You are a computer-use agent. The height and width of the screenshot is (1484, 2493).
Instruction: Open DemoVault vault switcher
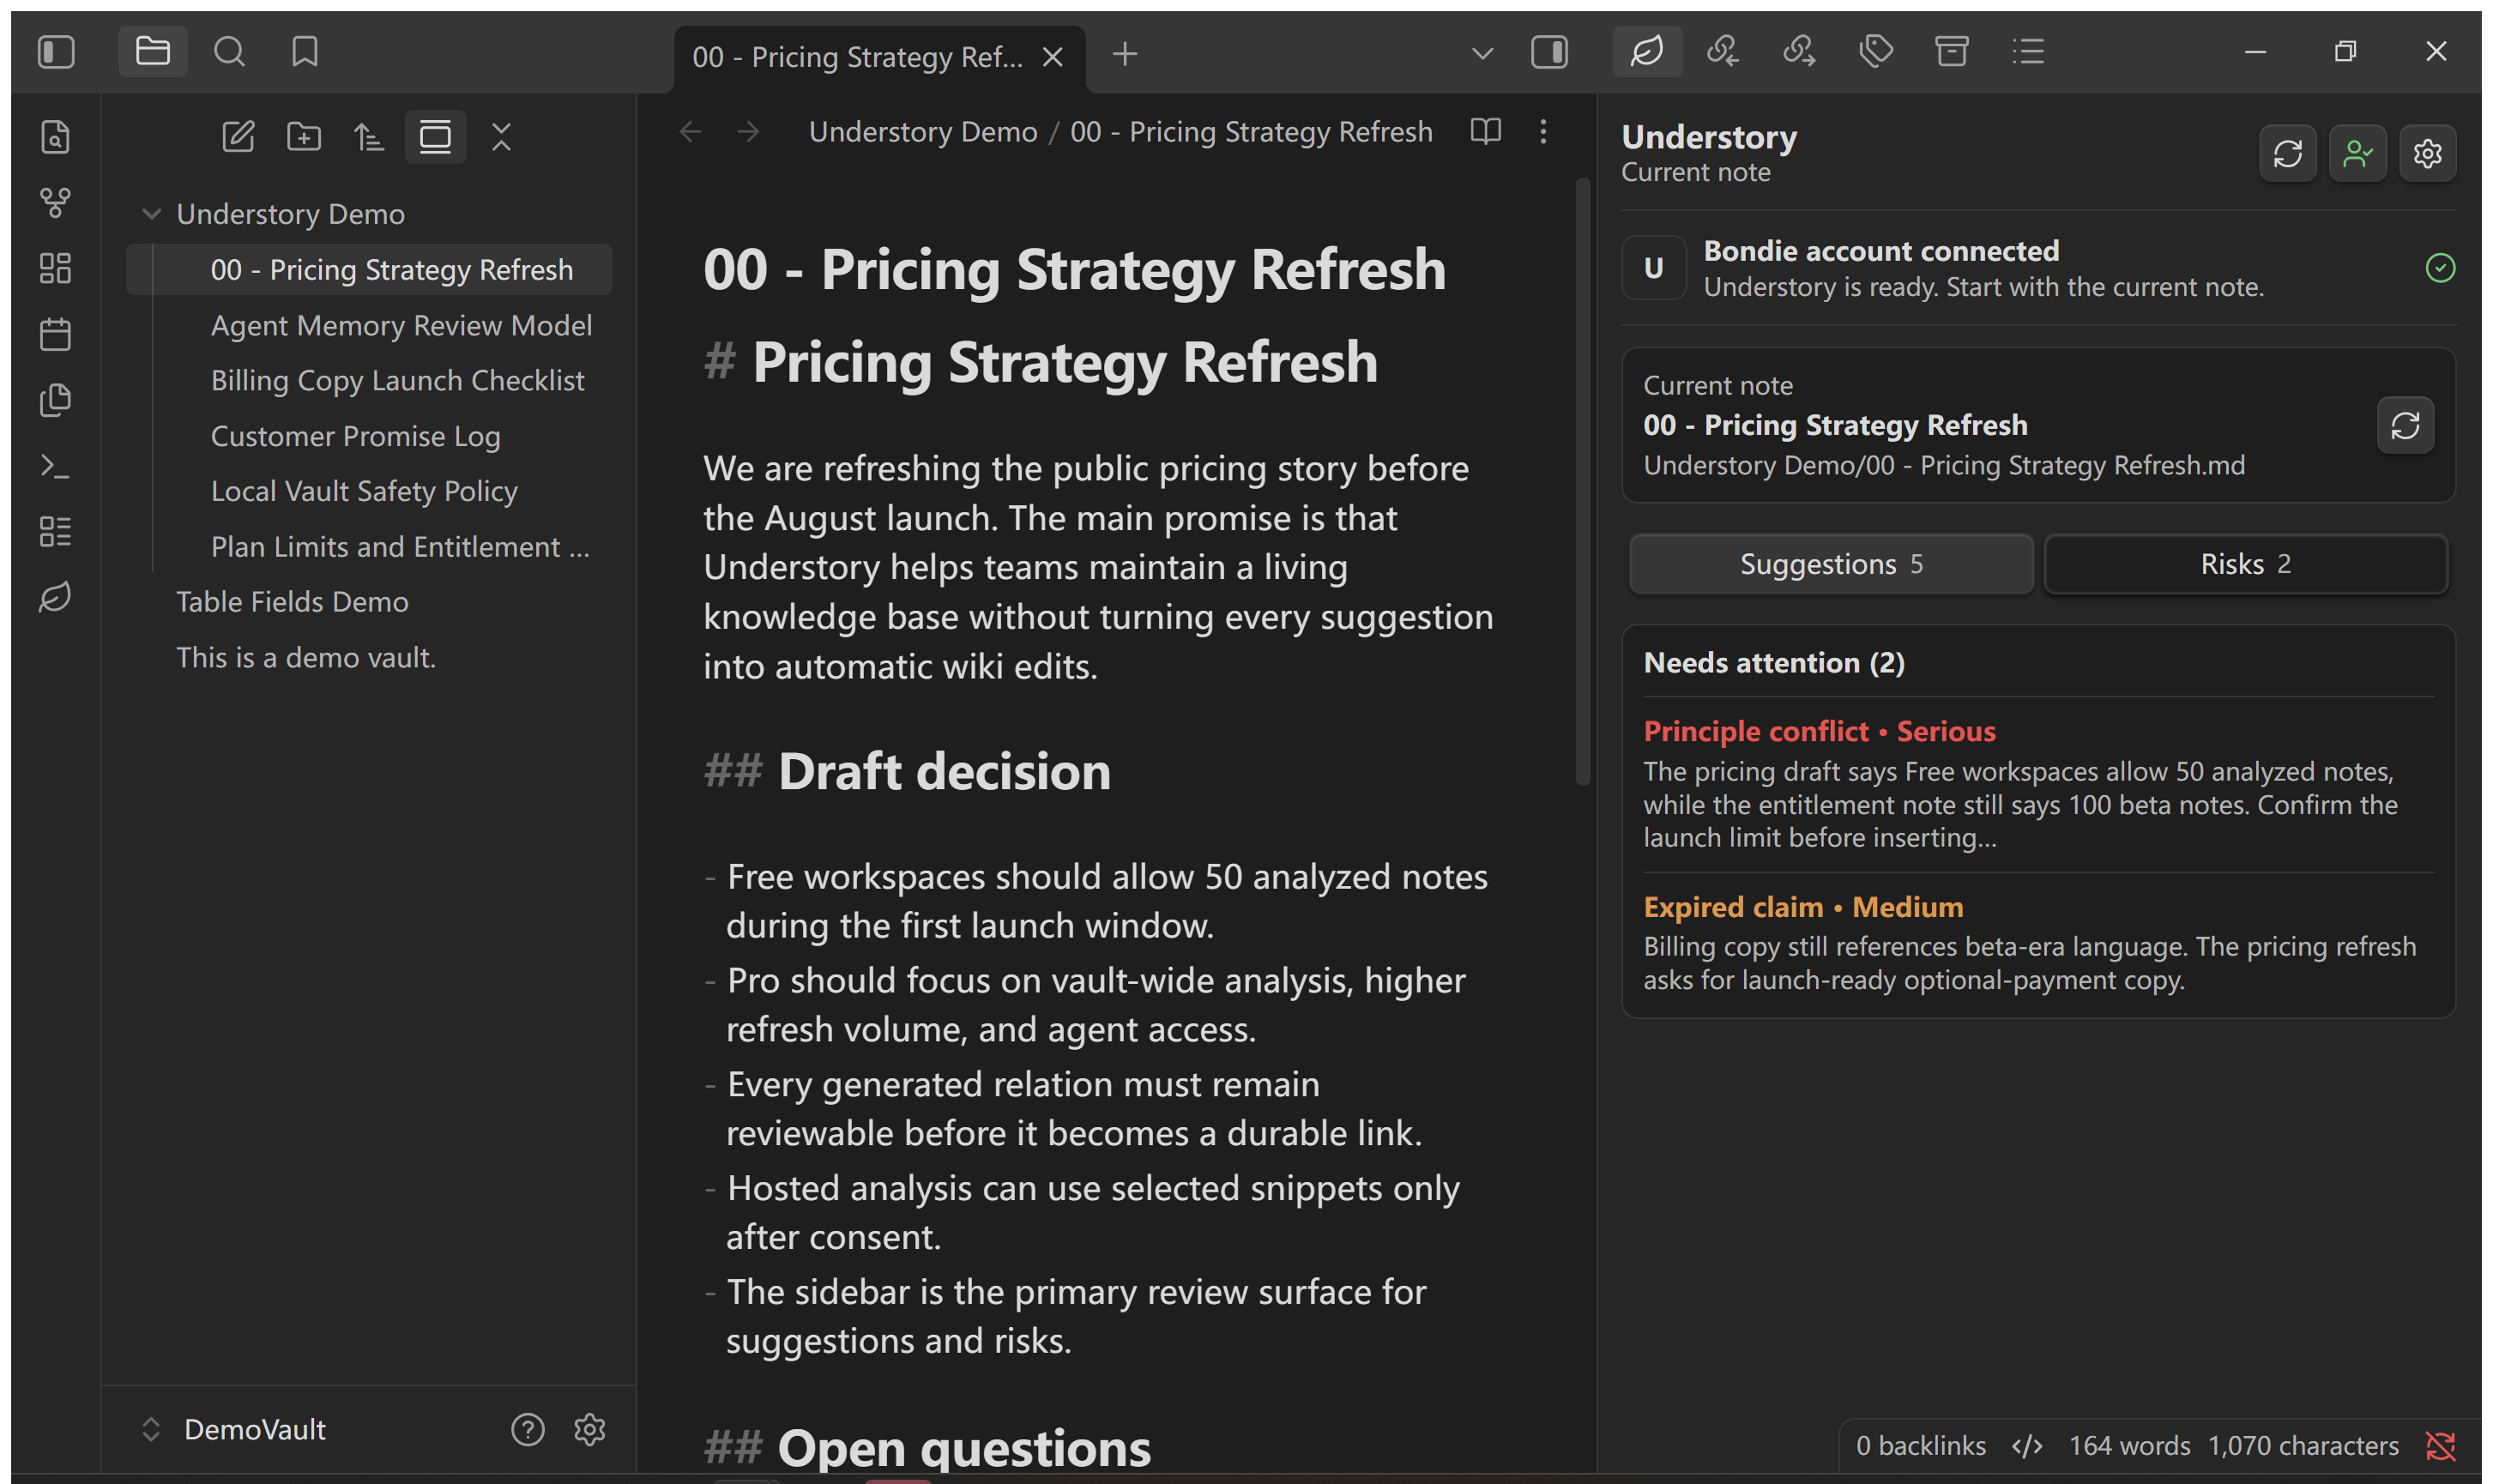(x=235, y=1429)
